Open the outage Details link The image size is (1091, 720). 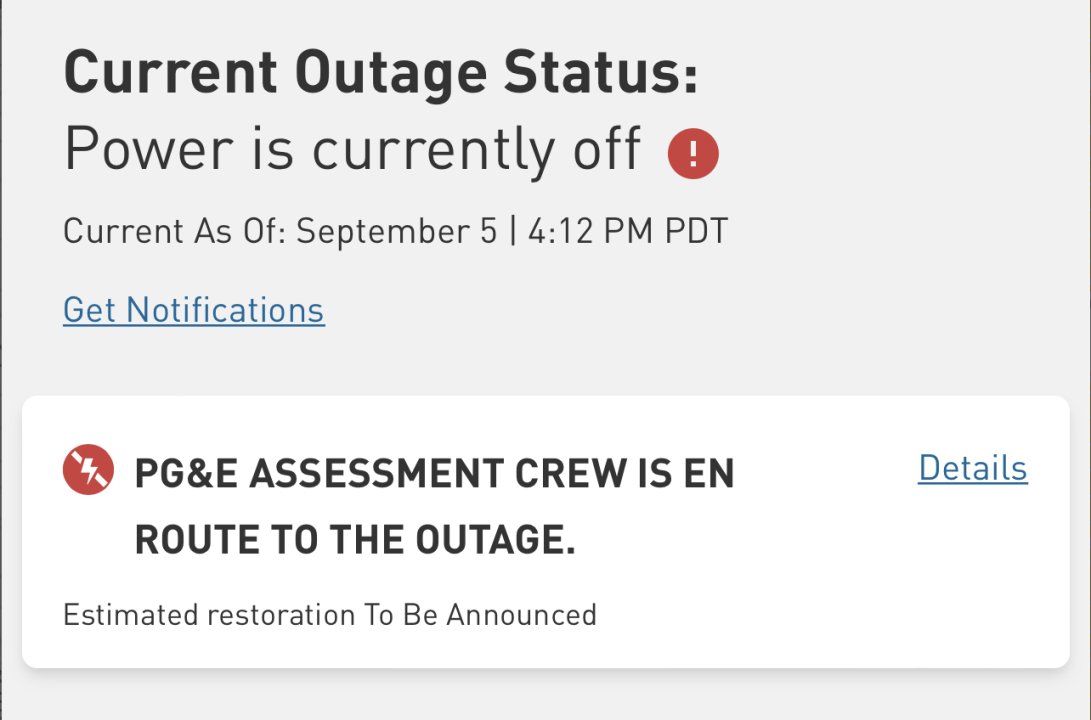972,468
